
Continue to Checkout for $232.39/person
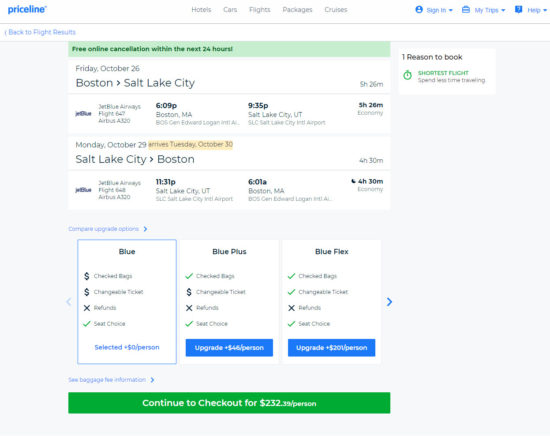229,403
